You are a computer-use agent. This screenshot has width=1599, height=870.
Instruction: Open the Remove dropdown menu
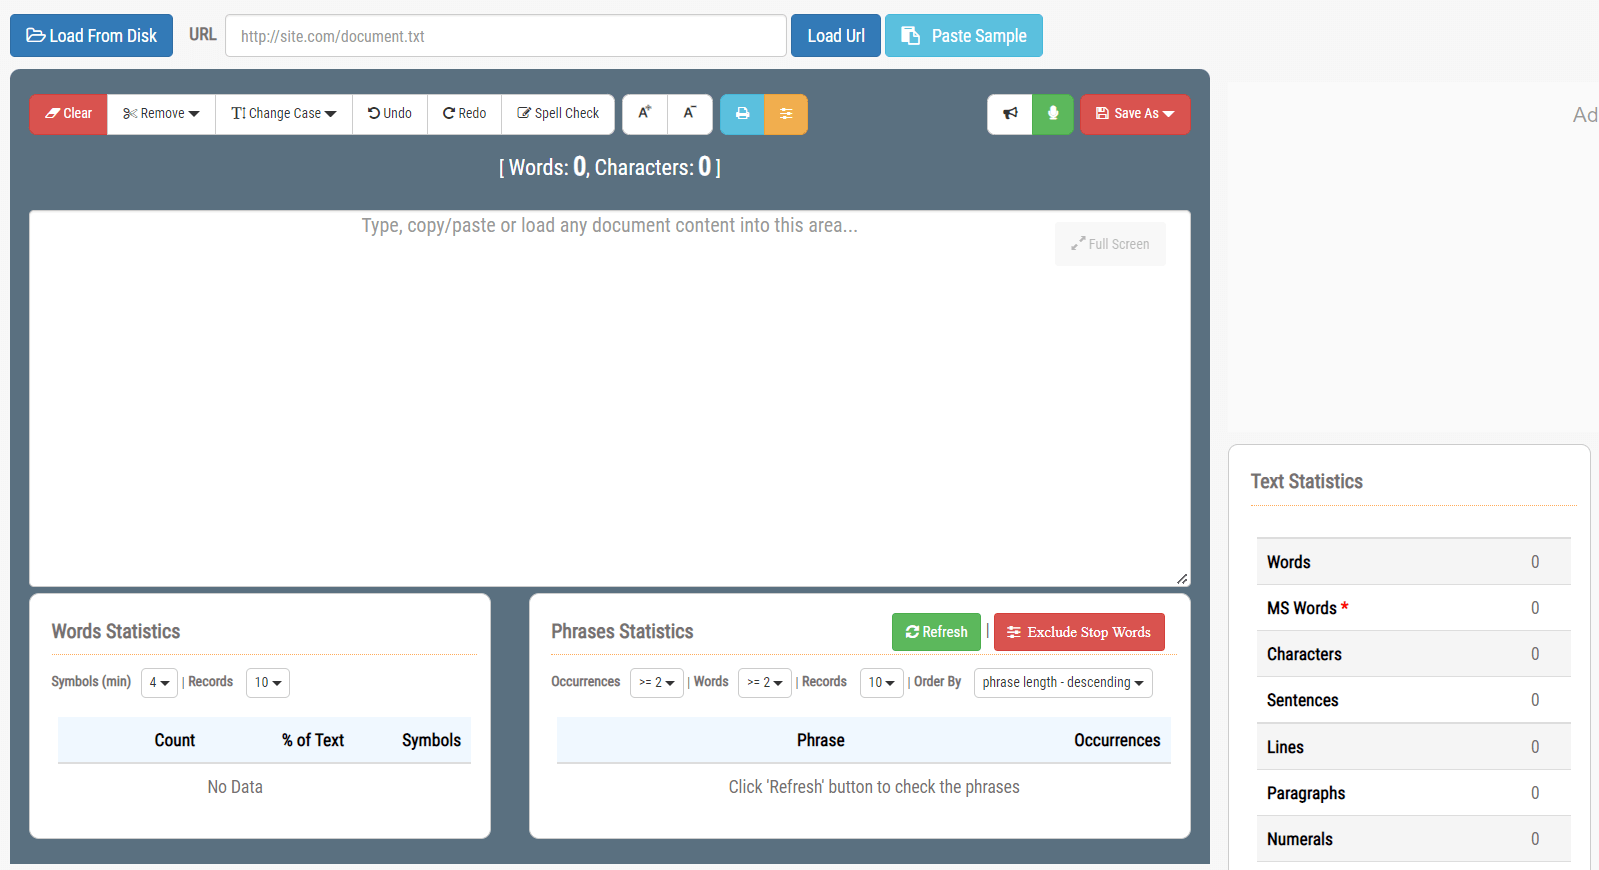(x=161, y=114)
